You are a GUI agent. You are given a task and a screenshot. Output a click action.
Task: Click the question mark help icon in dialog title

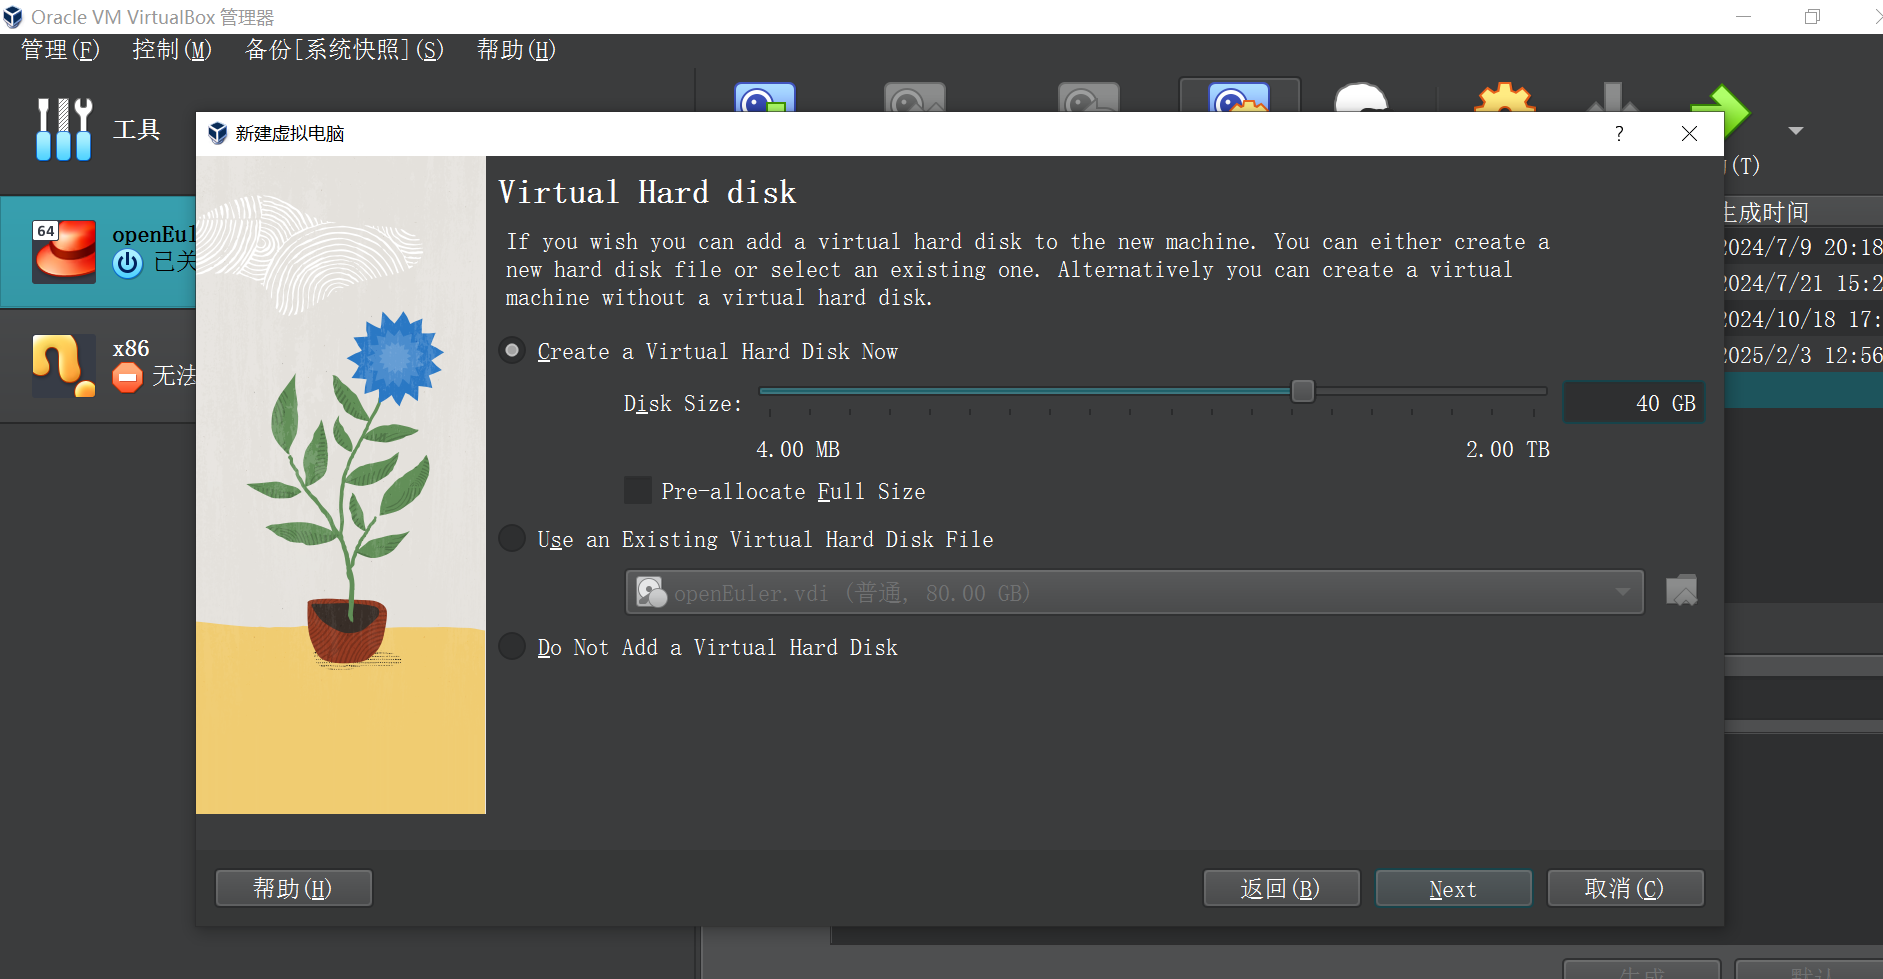coord(1619,134)
